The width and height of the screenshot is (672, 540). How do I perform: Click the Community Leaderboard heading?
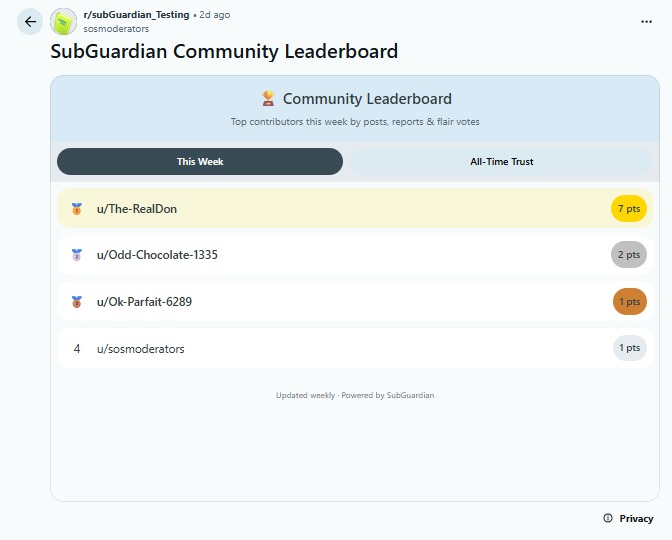(x=367, y=99)
